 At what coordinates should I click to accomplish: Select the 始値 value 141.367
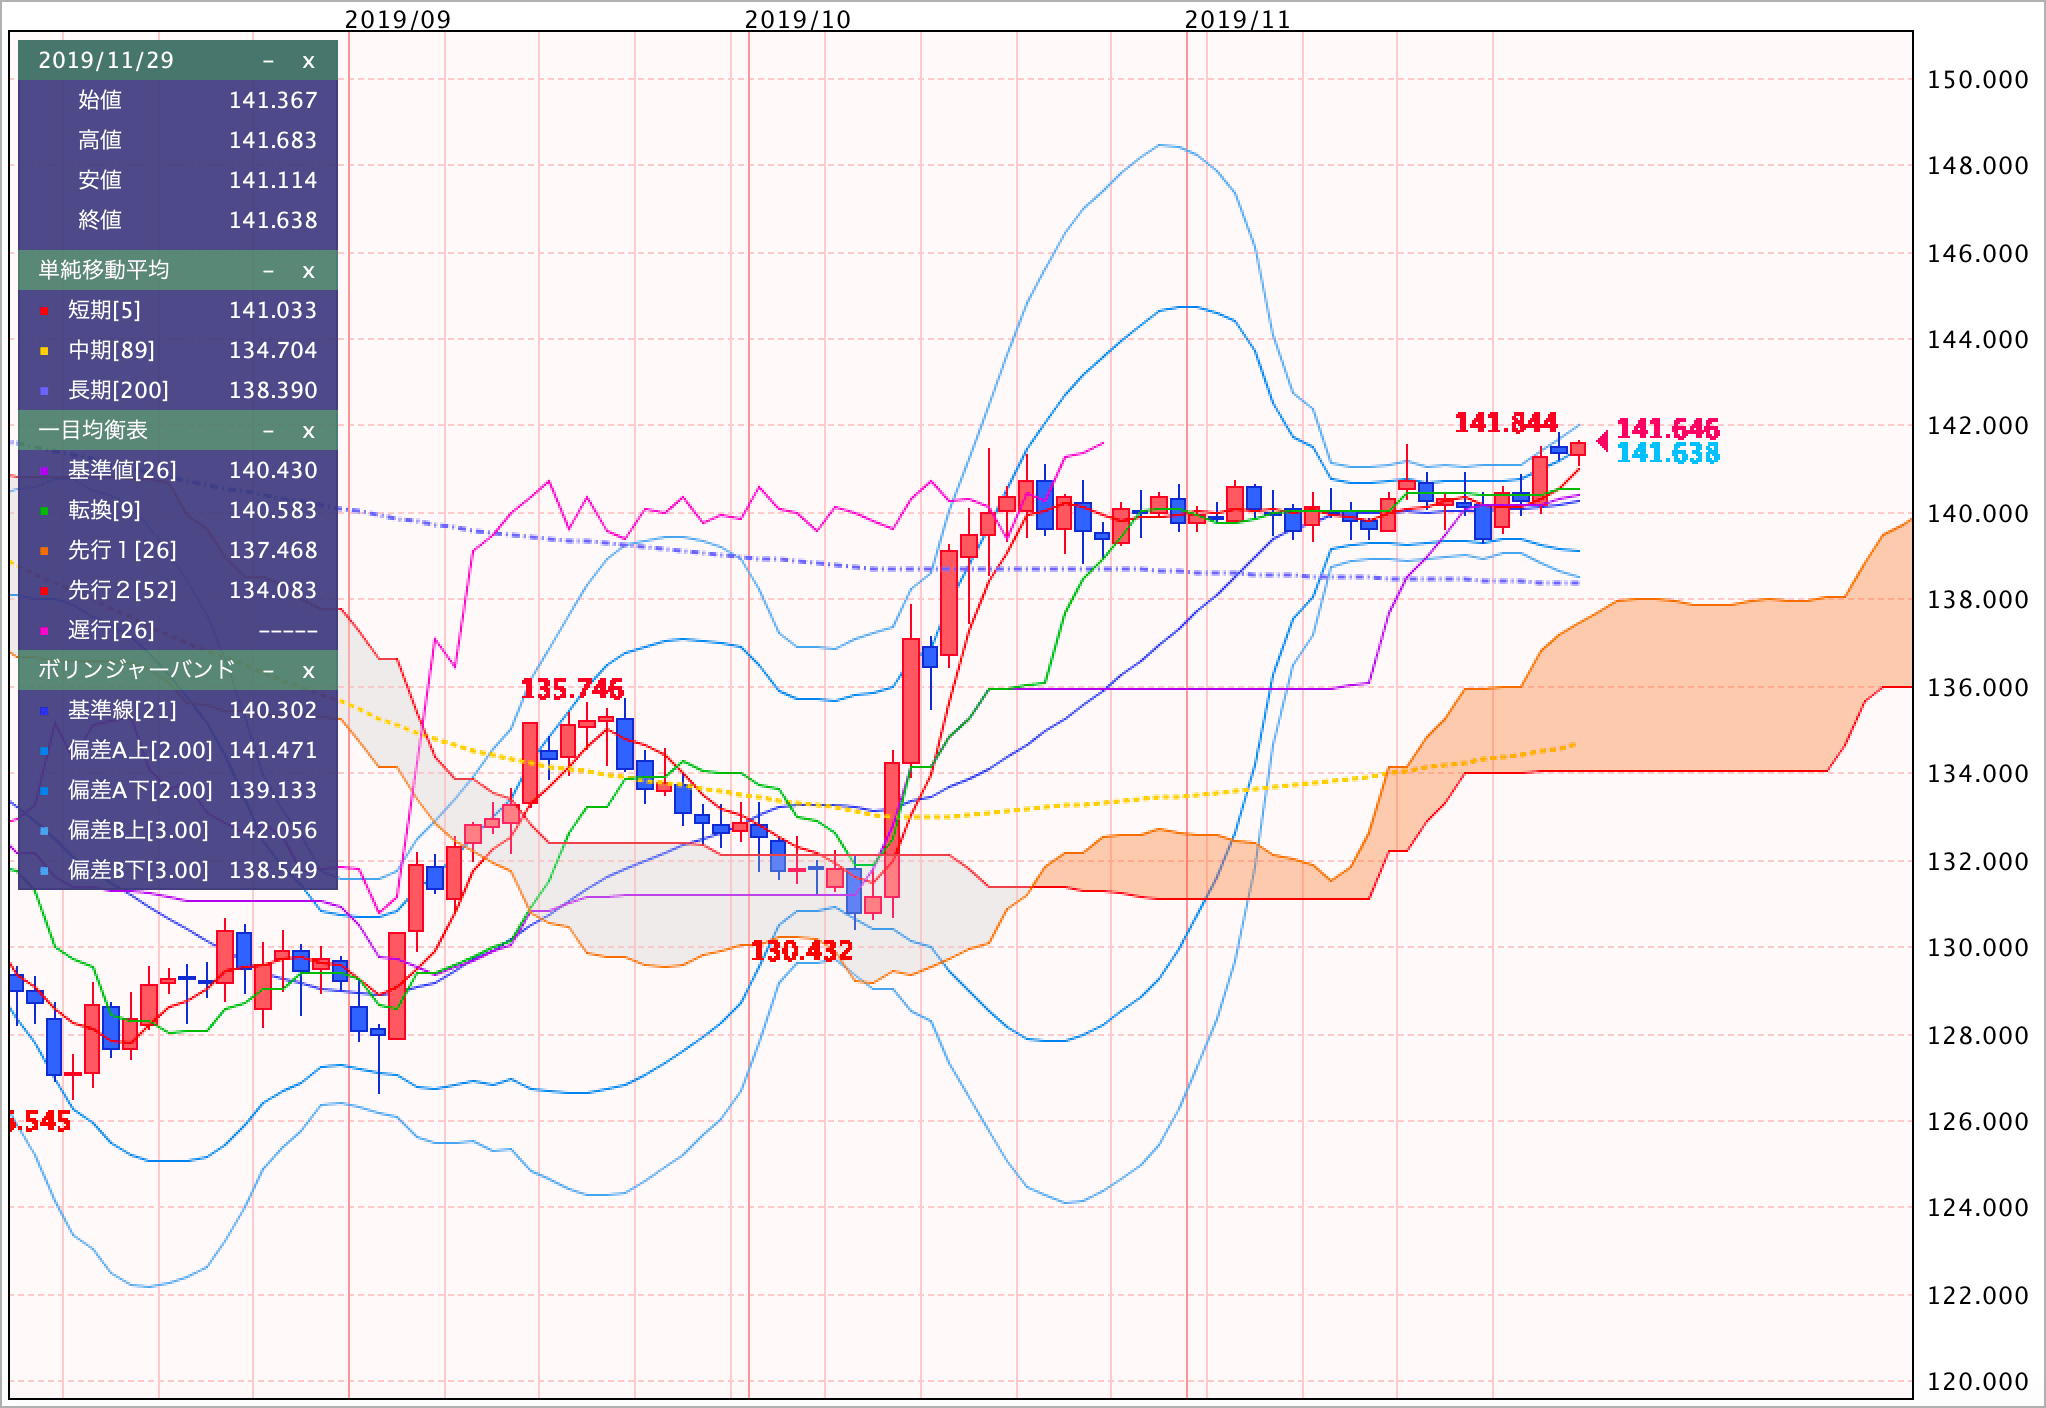[273, 101]
